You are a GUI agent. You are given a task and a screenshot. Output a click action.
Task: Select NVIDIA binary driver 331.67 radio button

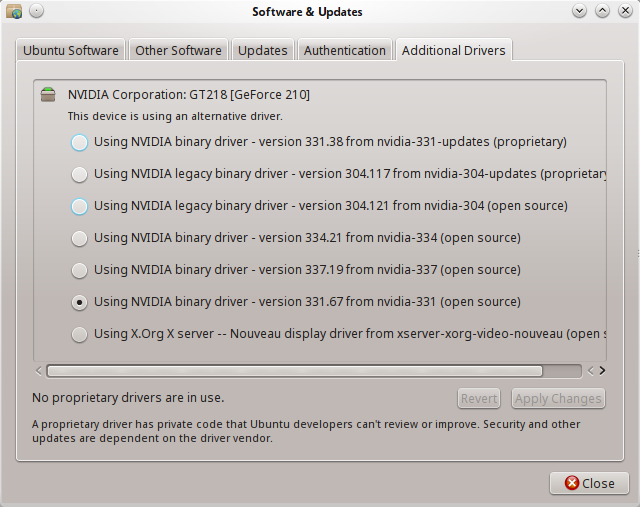pyautogui.click(x=79, y=302)
